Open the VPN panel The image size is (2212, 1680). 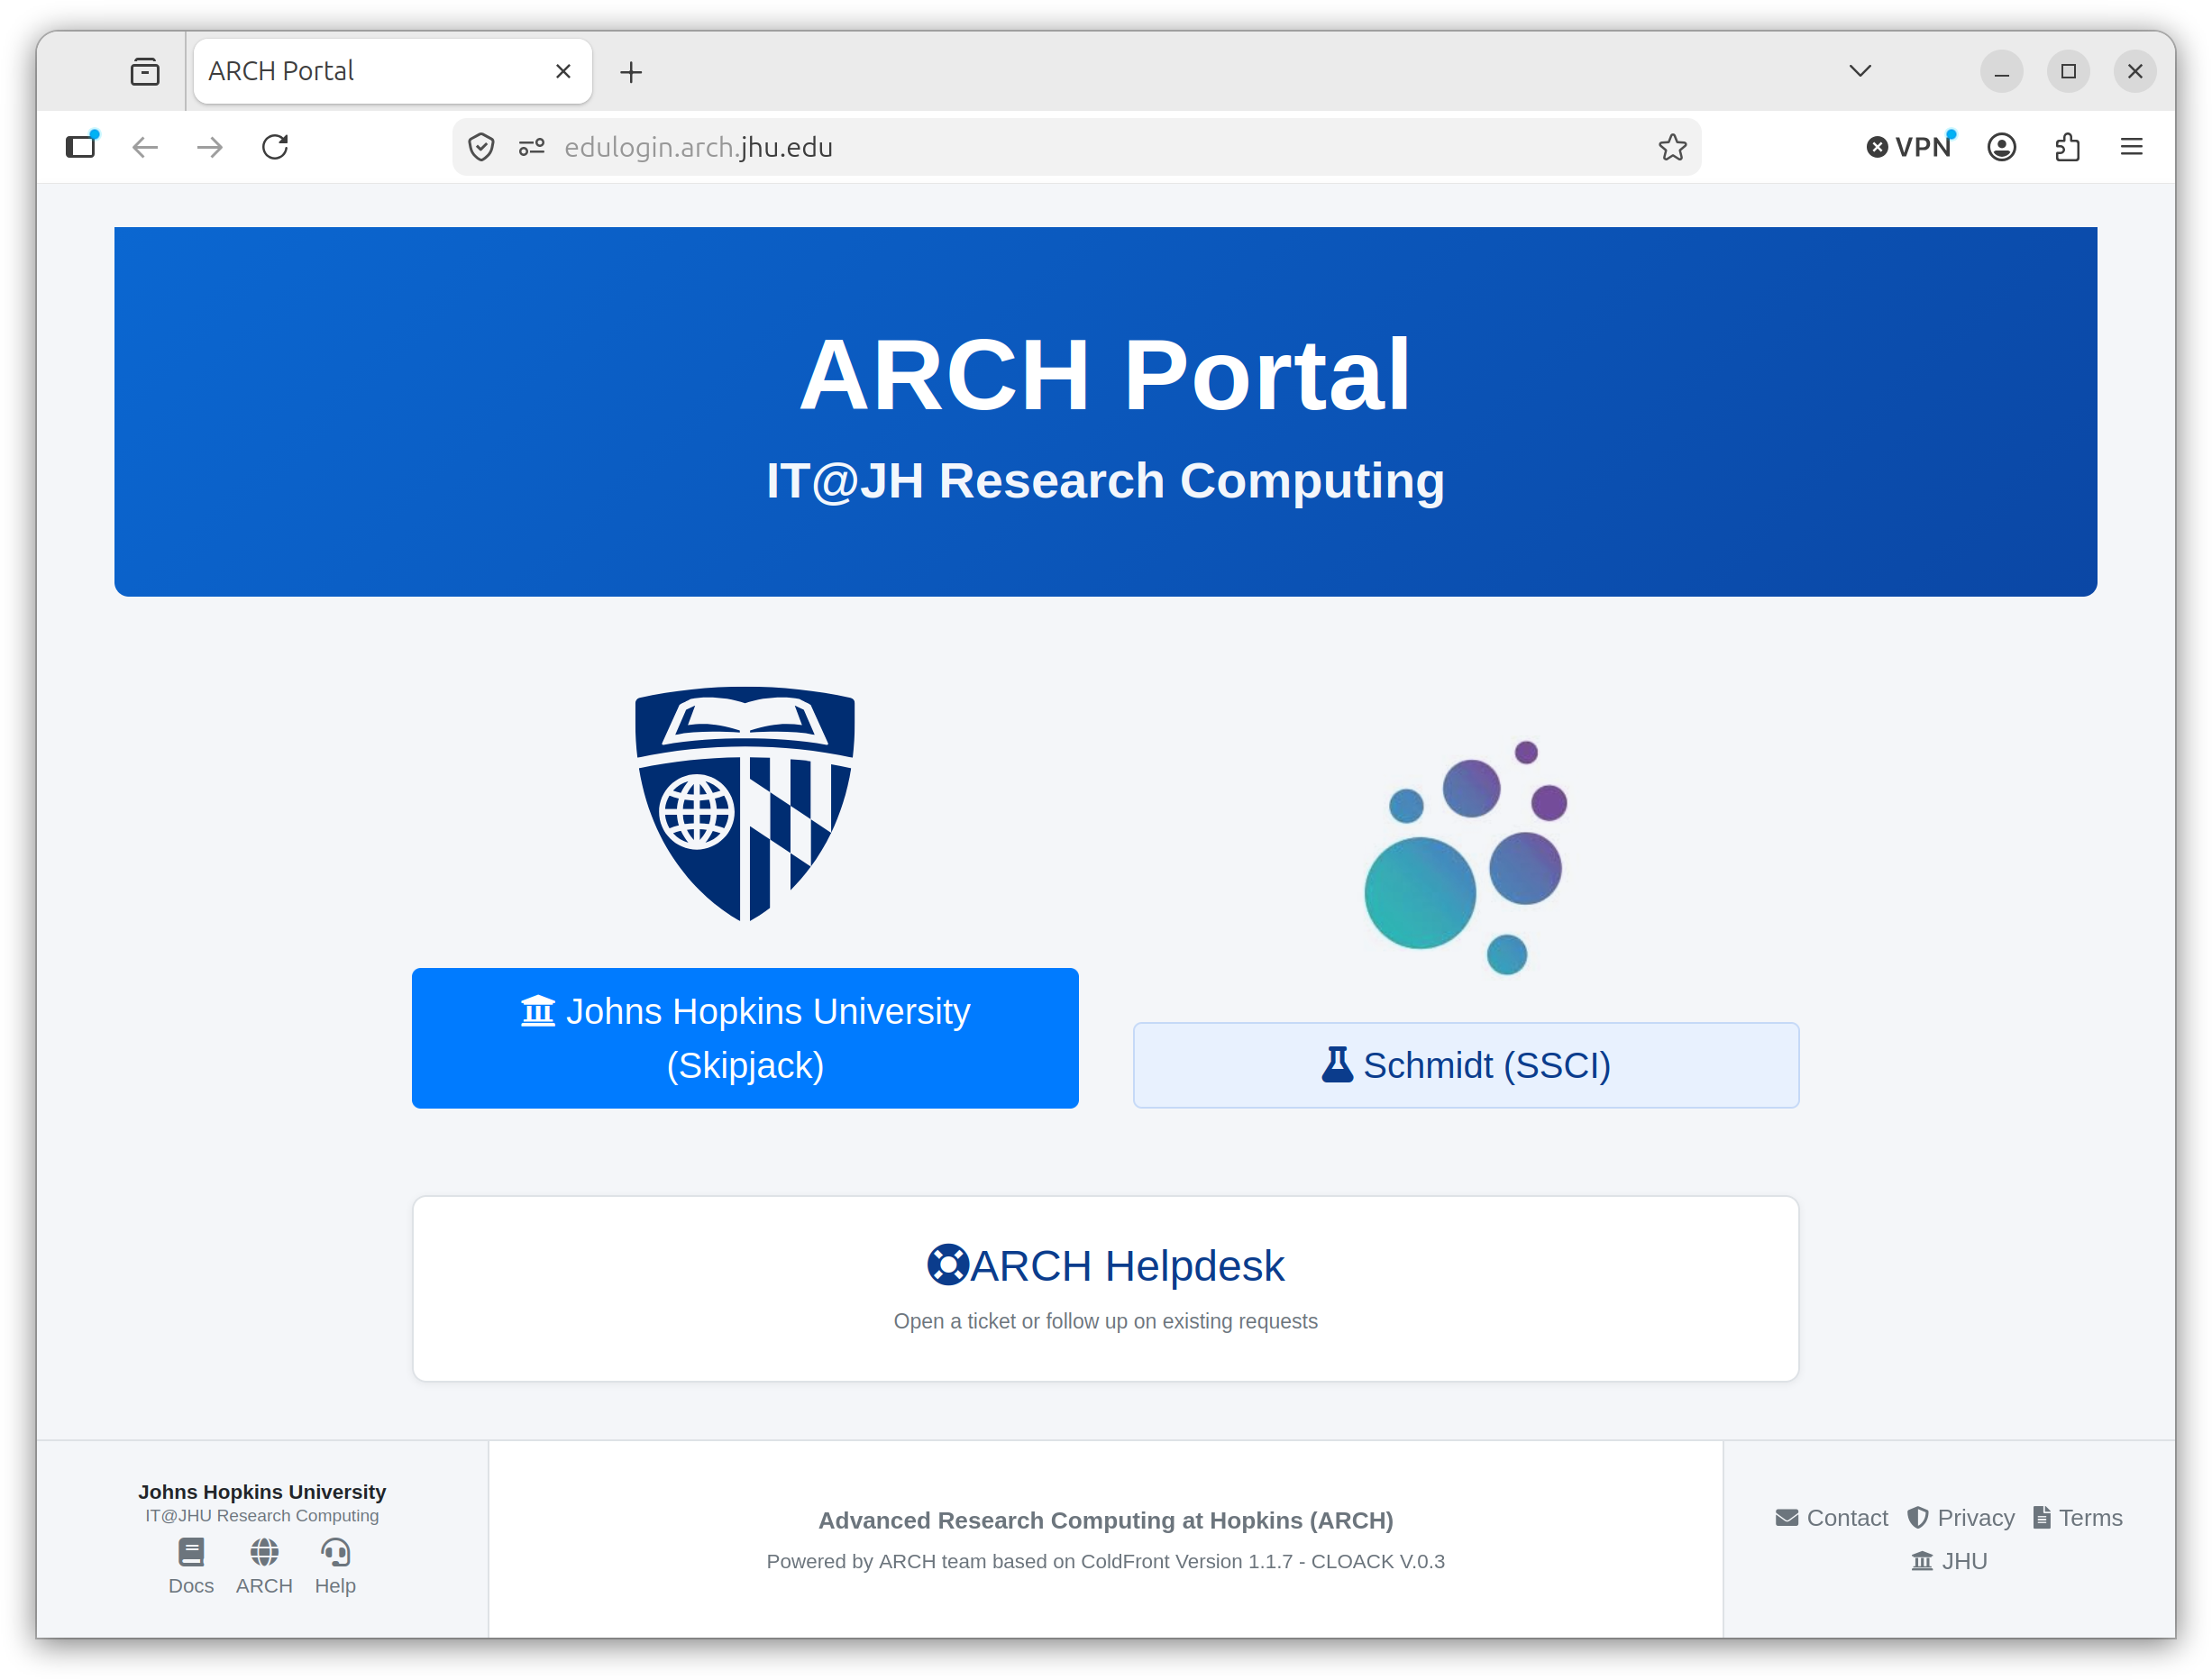click(x=1910, y=147)
